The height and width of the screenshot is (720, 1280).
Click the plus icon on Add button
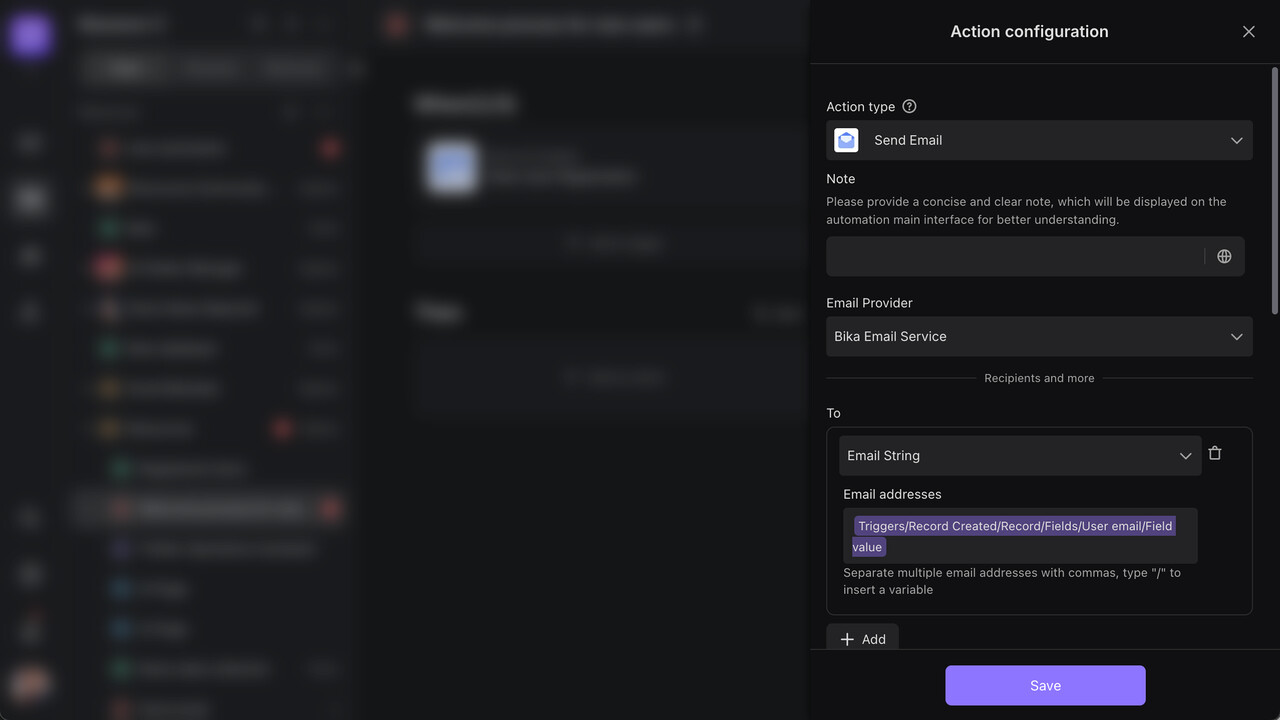tap(847, 640)
